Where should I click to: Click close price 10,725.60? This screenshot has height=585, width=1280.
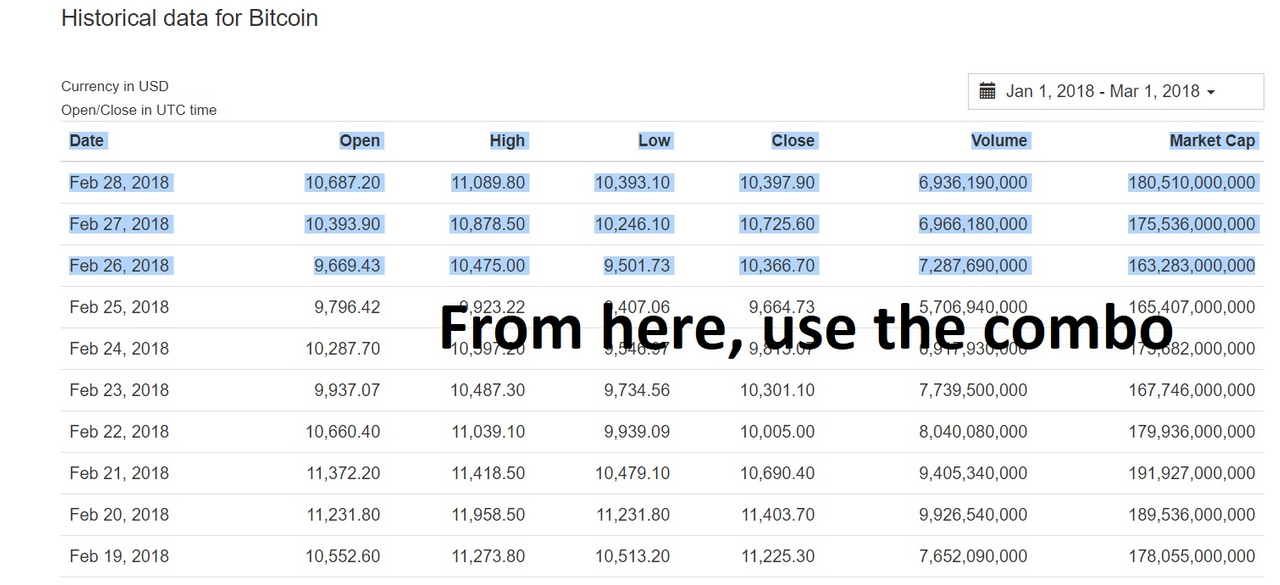click(x=778, y=224)
